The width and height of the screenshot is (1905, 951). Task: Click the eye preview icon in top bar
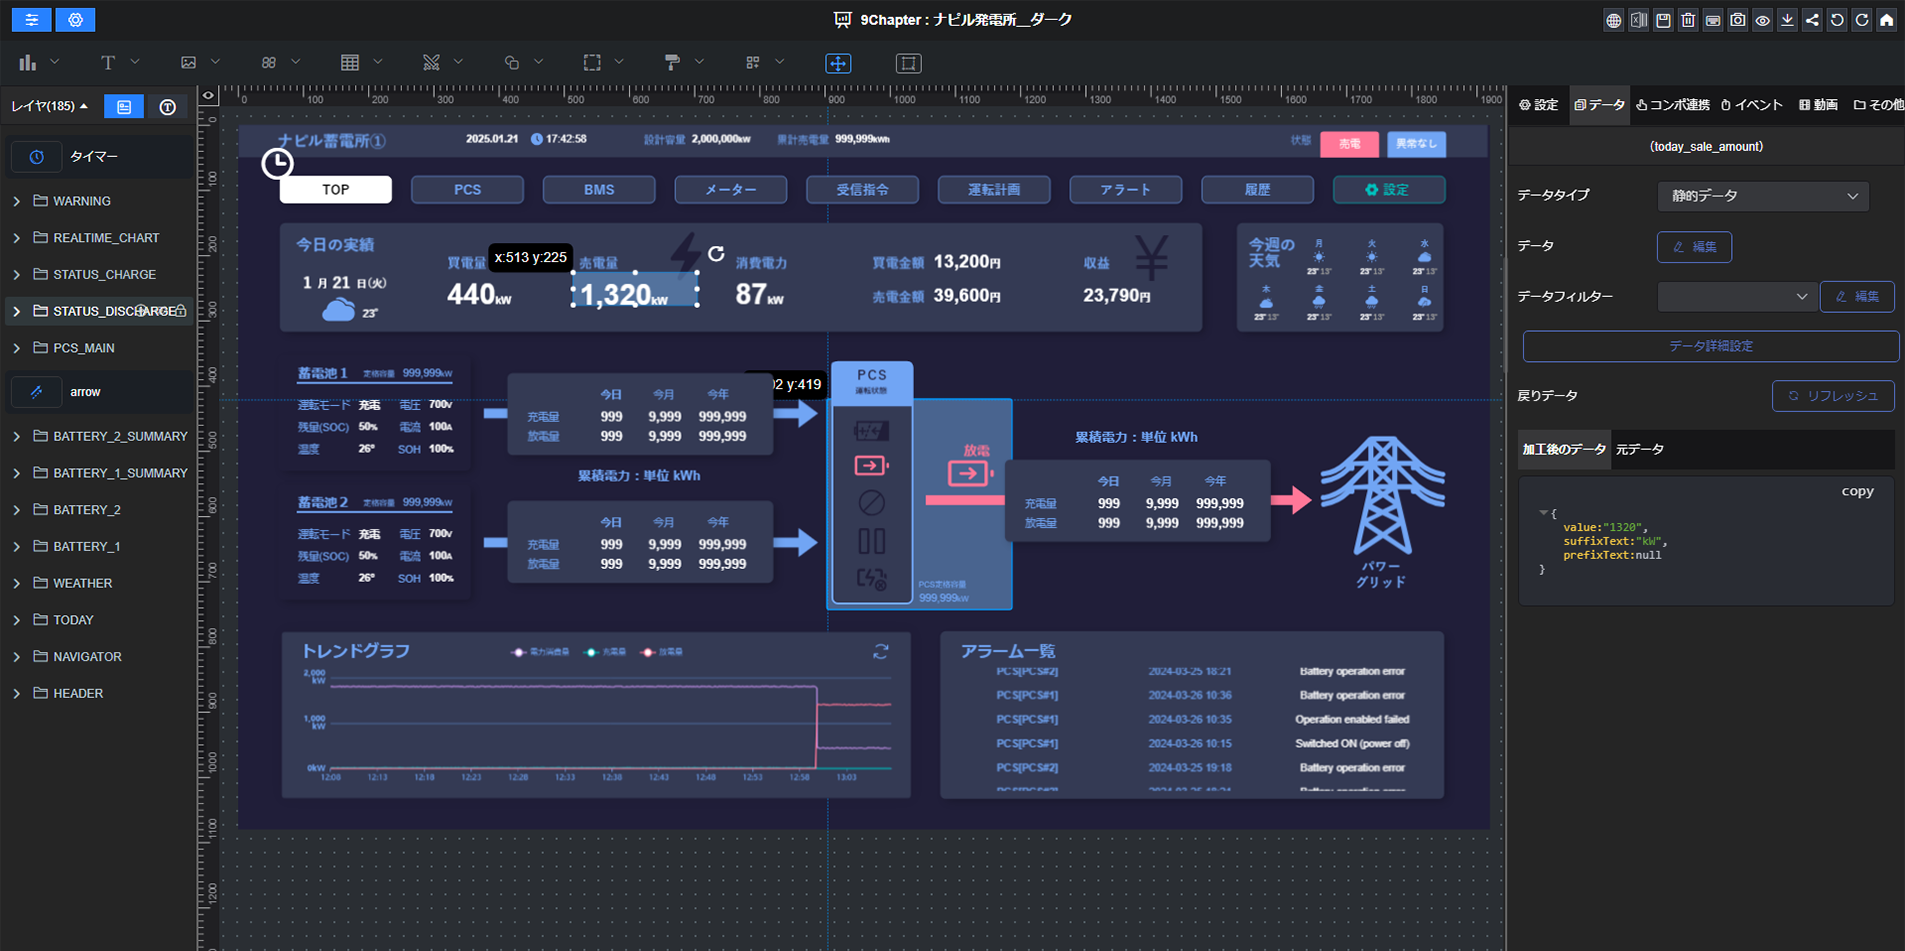tap(1762, 20)
